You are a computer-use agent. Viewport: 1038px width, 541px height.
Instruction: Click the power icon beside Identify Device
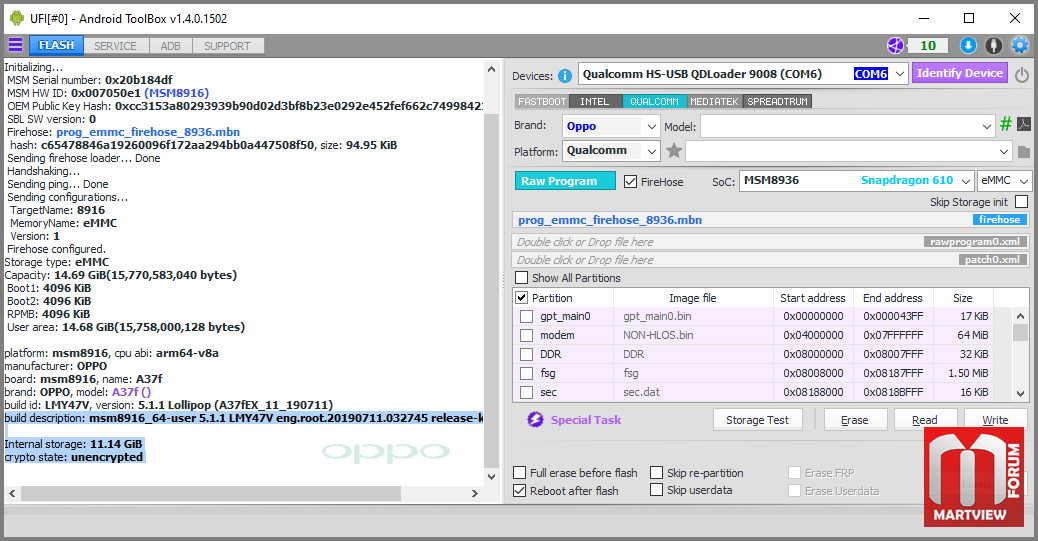coord(1021,75)
